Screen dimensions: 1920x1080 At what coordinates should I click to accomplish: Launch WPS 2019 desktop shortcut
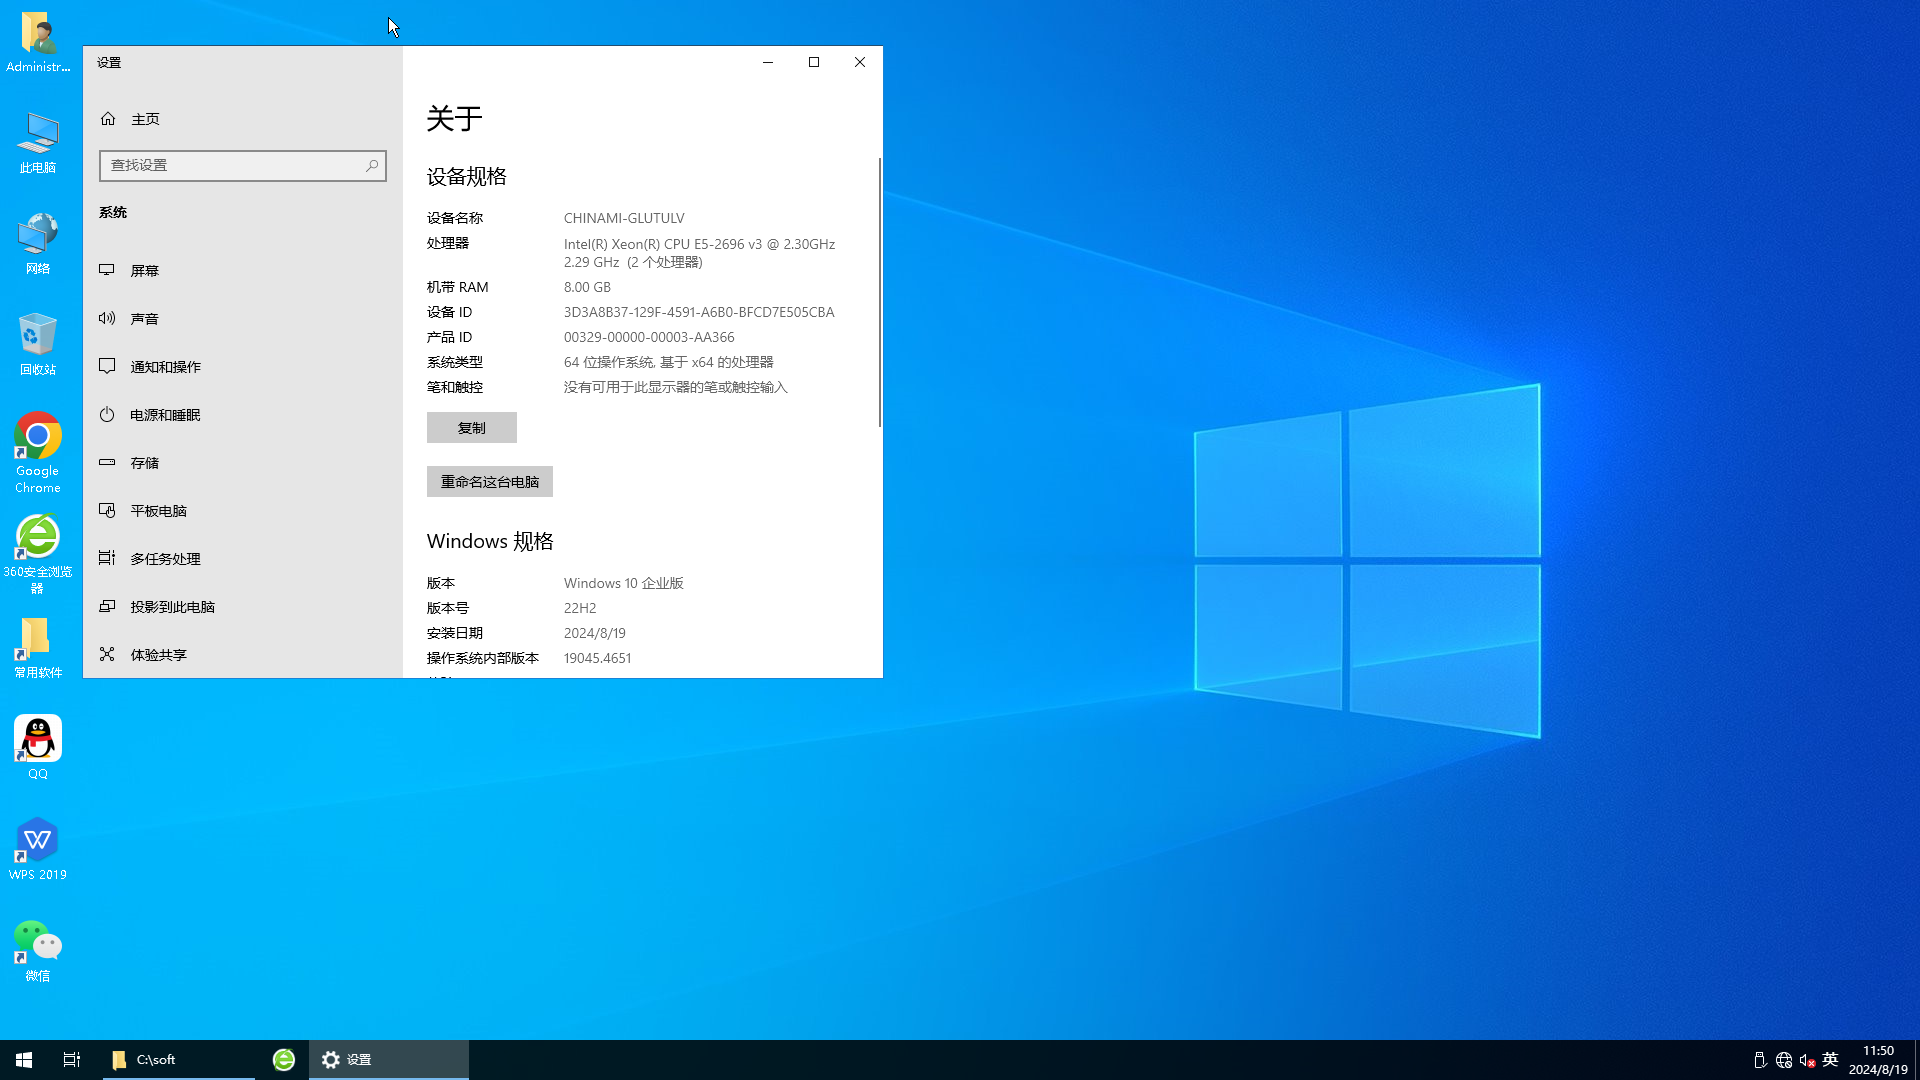click(38, 848)
